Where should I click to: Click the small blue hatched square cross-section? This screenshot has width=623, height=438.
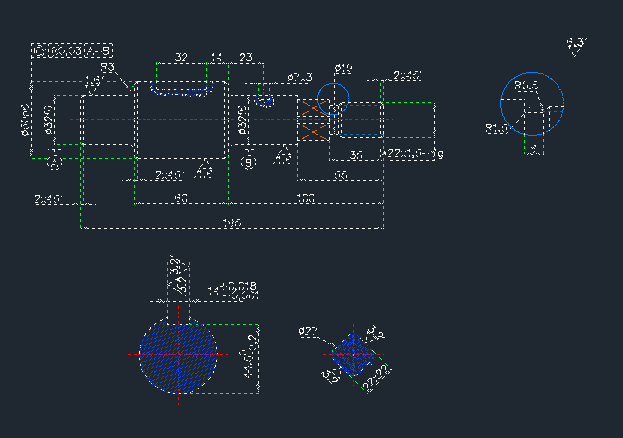click(x=353, y=355)
